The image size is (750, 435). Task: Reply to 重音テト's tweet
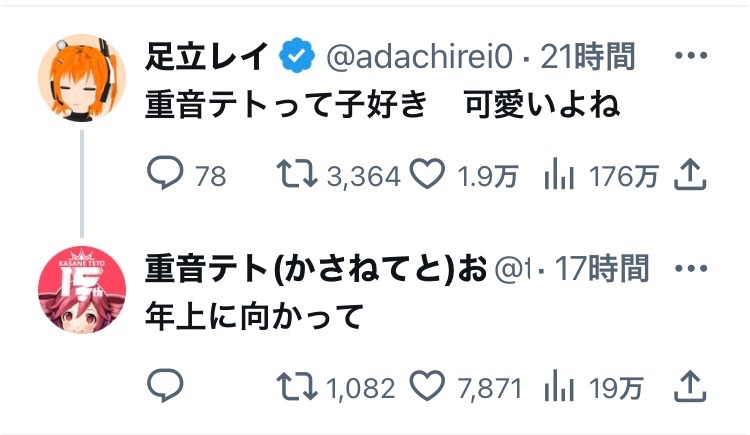(x=164, y=386)
